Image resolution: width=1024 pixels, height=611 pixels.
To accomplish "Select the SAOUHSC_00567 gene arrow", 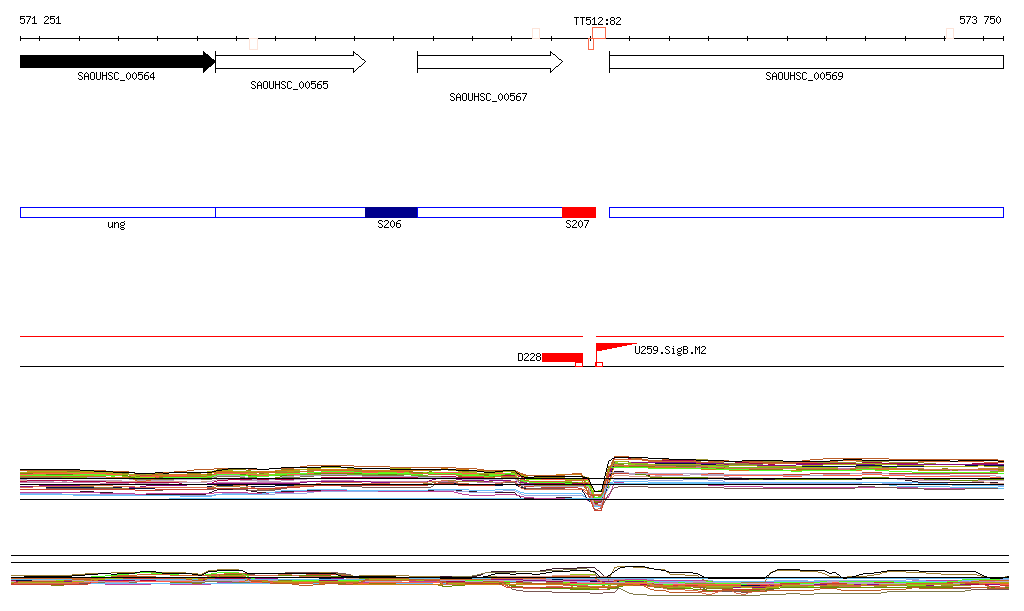I will point(490,62).
